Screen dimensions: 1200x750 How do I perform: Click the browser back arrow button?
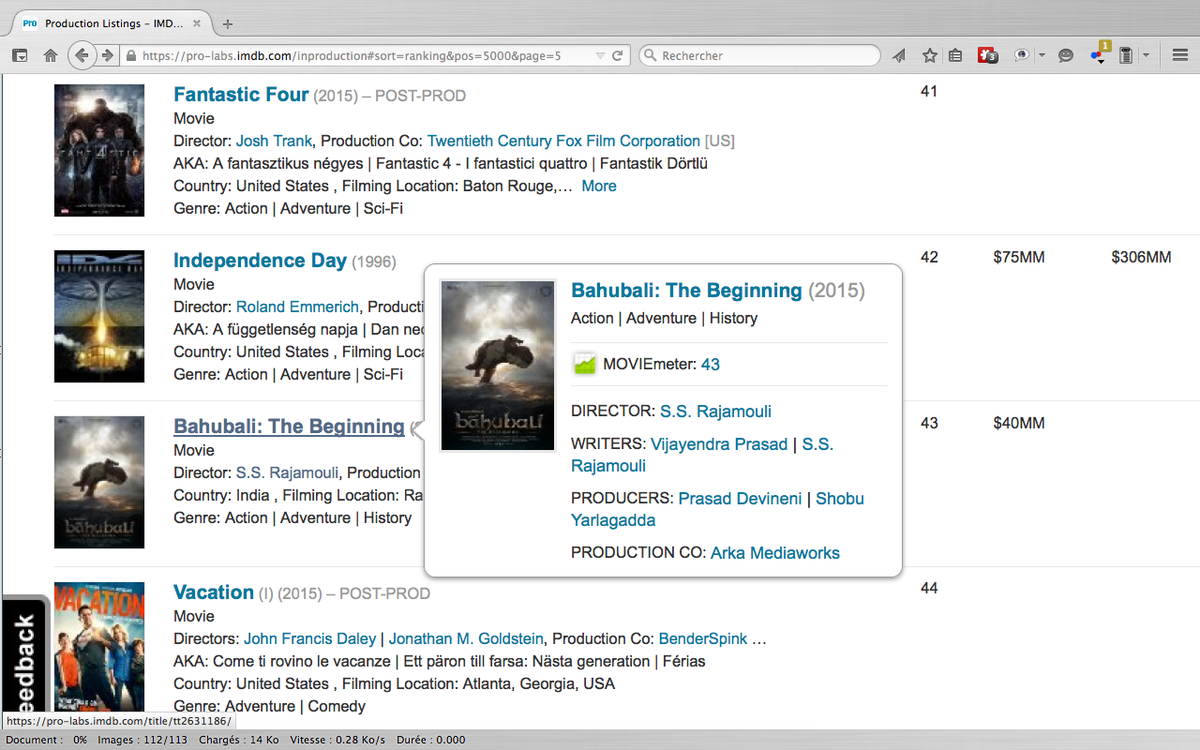click(x=82, y=56)
